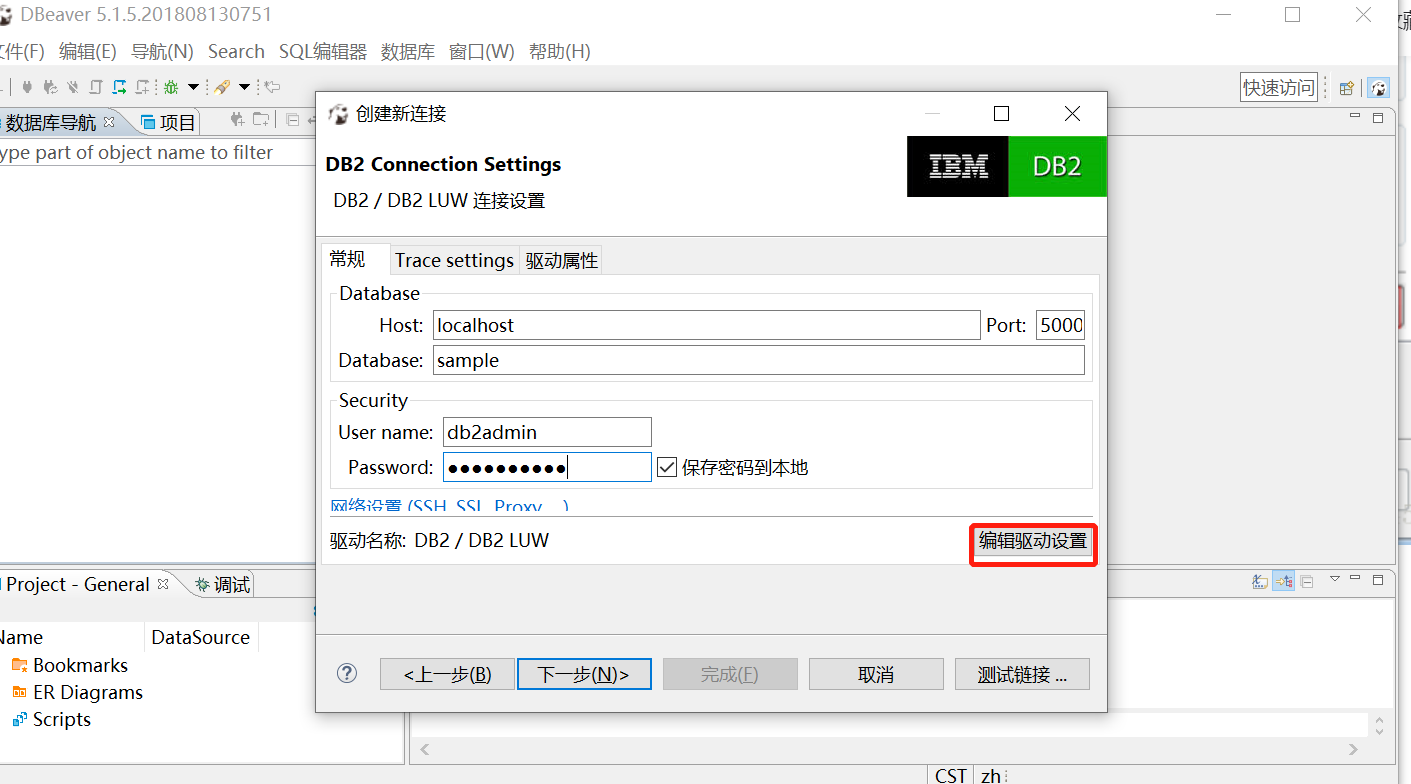Uncheck 保存密码到本地 checkbox
The height and width of the screenshot is (784, 1411).
point(666,466)
